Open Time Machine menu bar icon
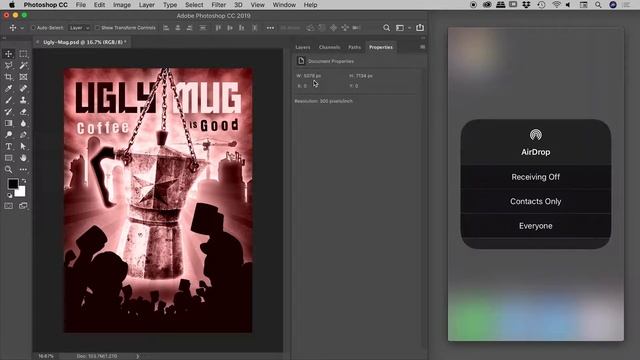 [x=541, y=5]
